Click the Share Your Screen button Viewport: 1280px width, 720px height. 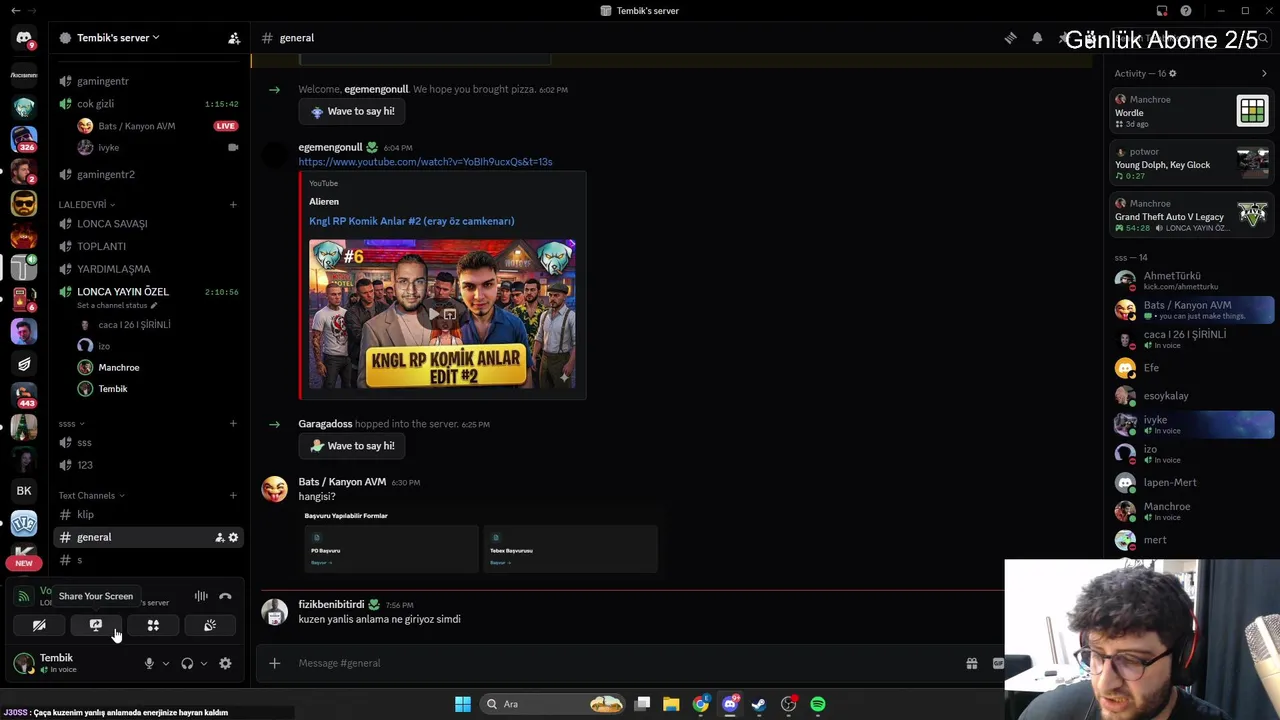96,626
